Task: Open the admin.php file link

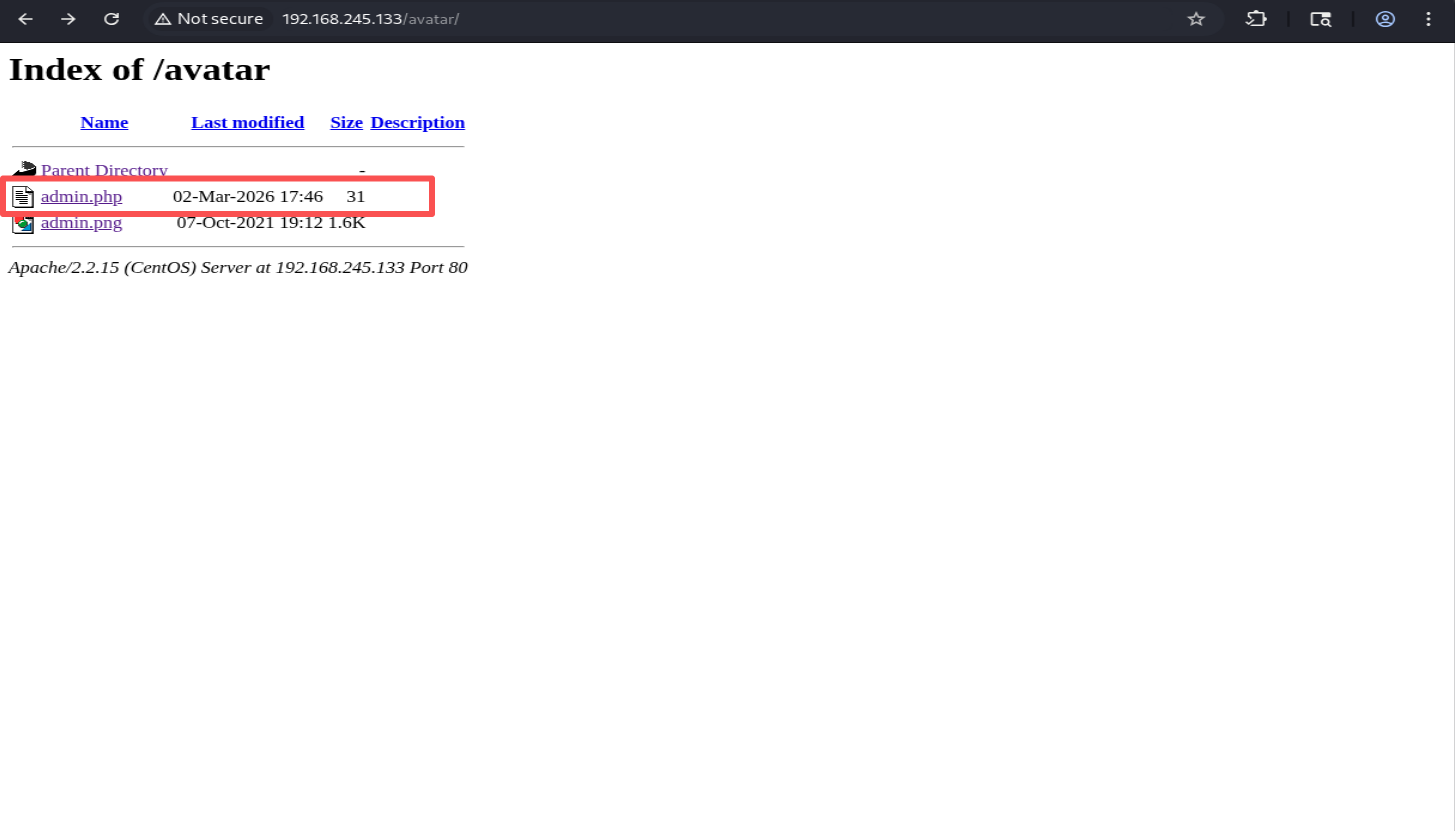Action: (81, 196)
